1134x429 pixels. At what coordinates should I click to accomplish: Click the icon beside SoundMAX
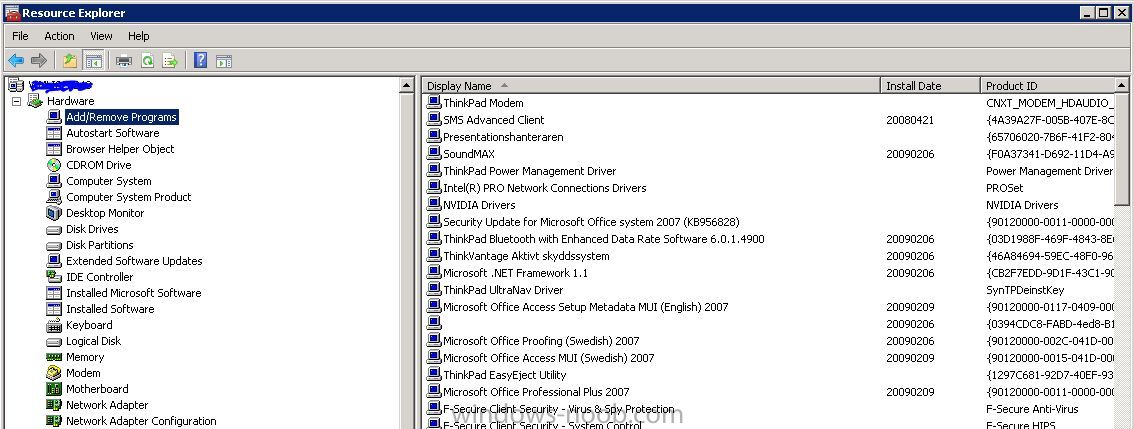[434, 153]
